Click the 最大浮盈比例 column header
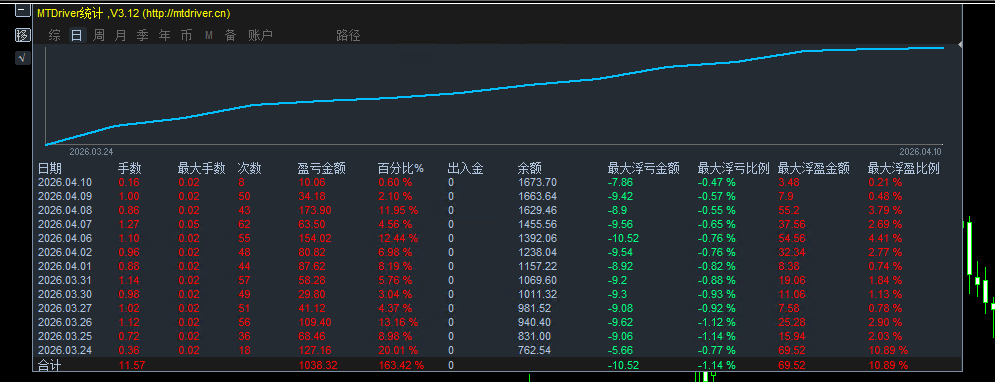 pos(904,168)
